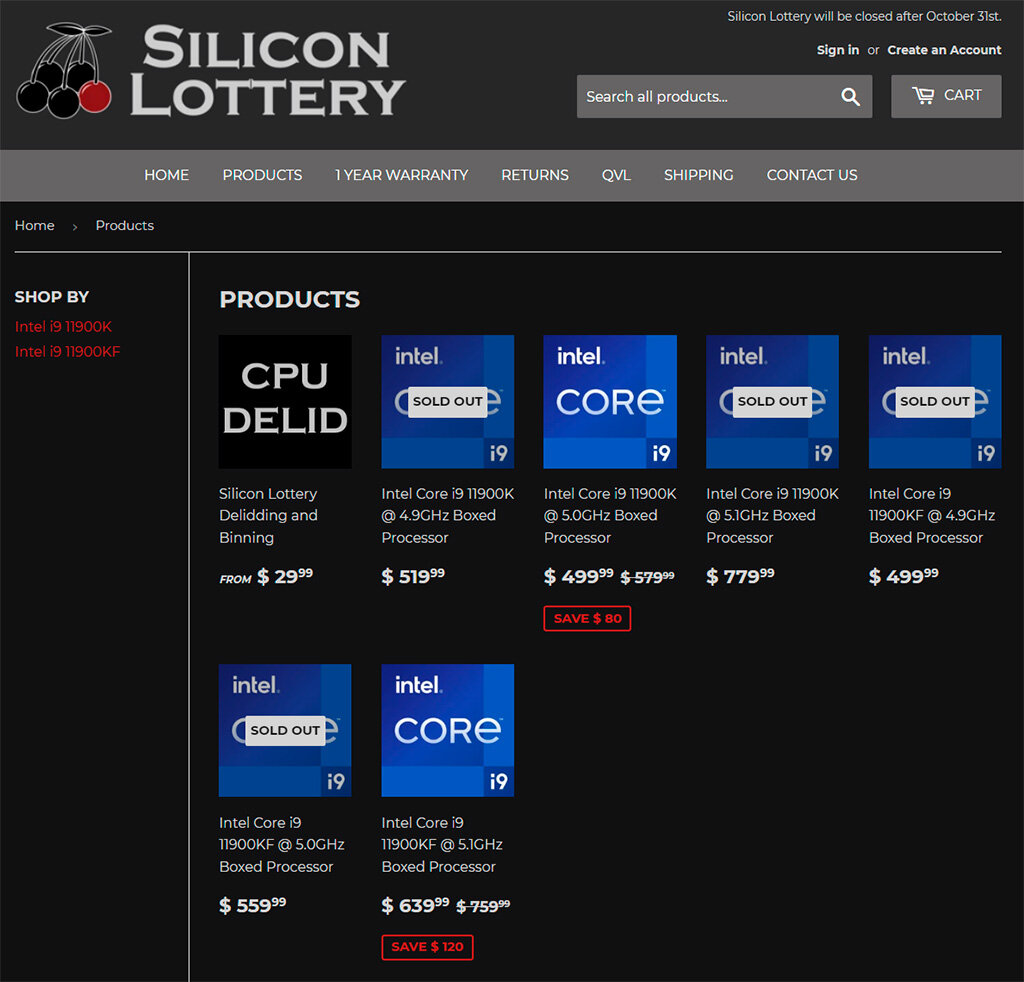Image resolution: width=1024 pixels, height=982 pixels.
Task: Open the CPU DELID product thumbnail
Action: [285, 402]
